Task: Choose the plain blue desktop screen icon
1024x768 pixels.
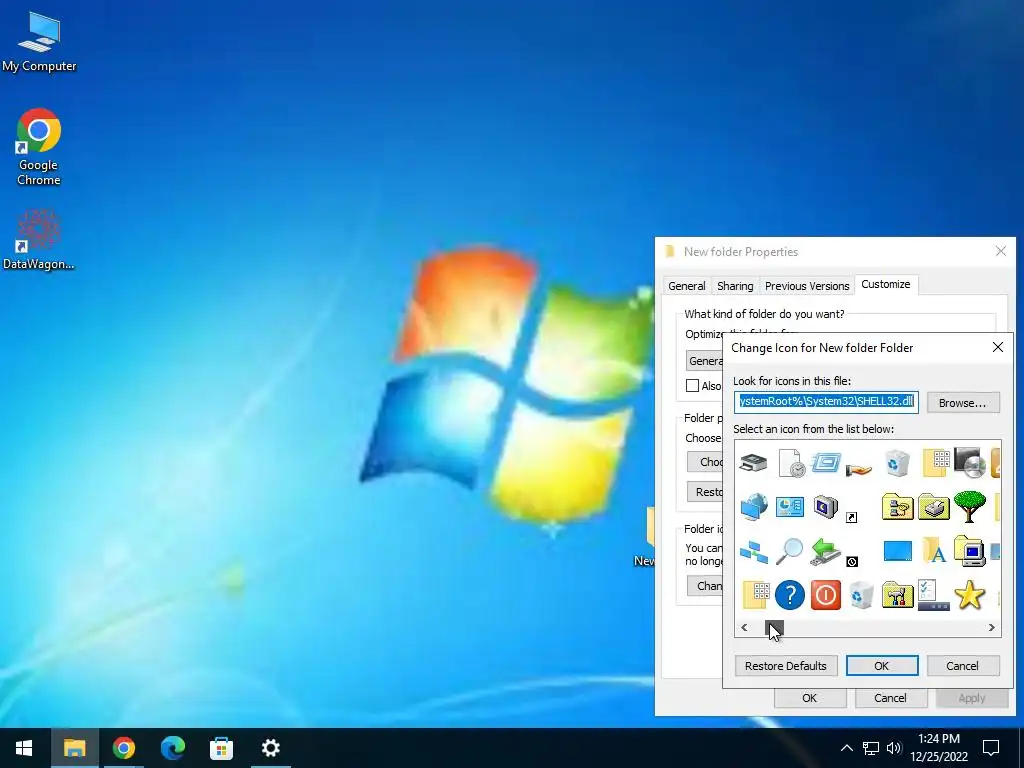Action: pos(897,551)
